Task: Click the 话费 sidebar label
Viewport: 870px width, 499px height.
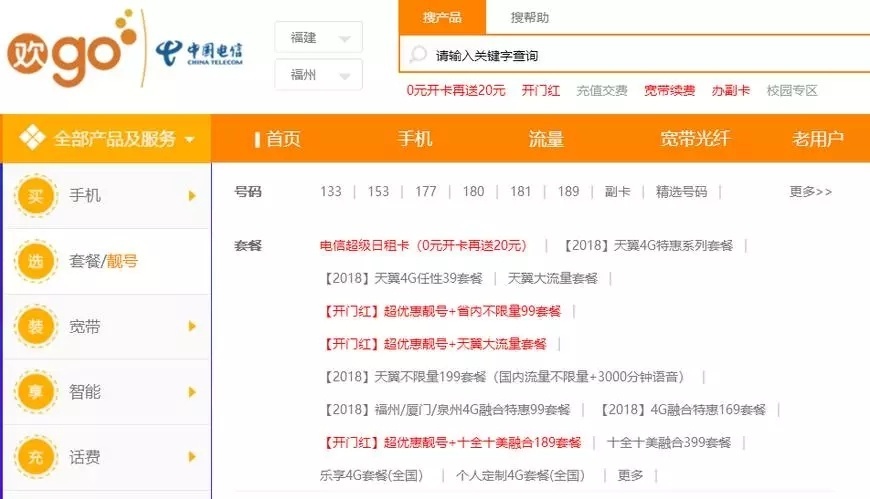Action: click(x=85, y=457)
